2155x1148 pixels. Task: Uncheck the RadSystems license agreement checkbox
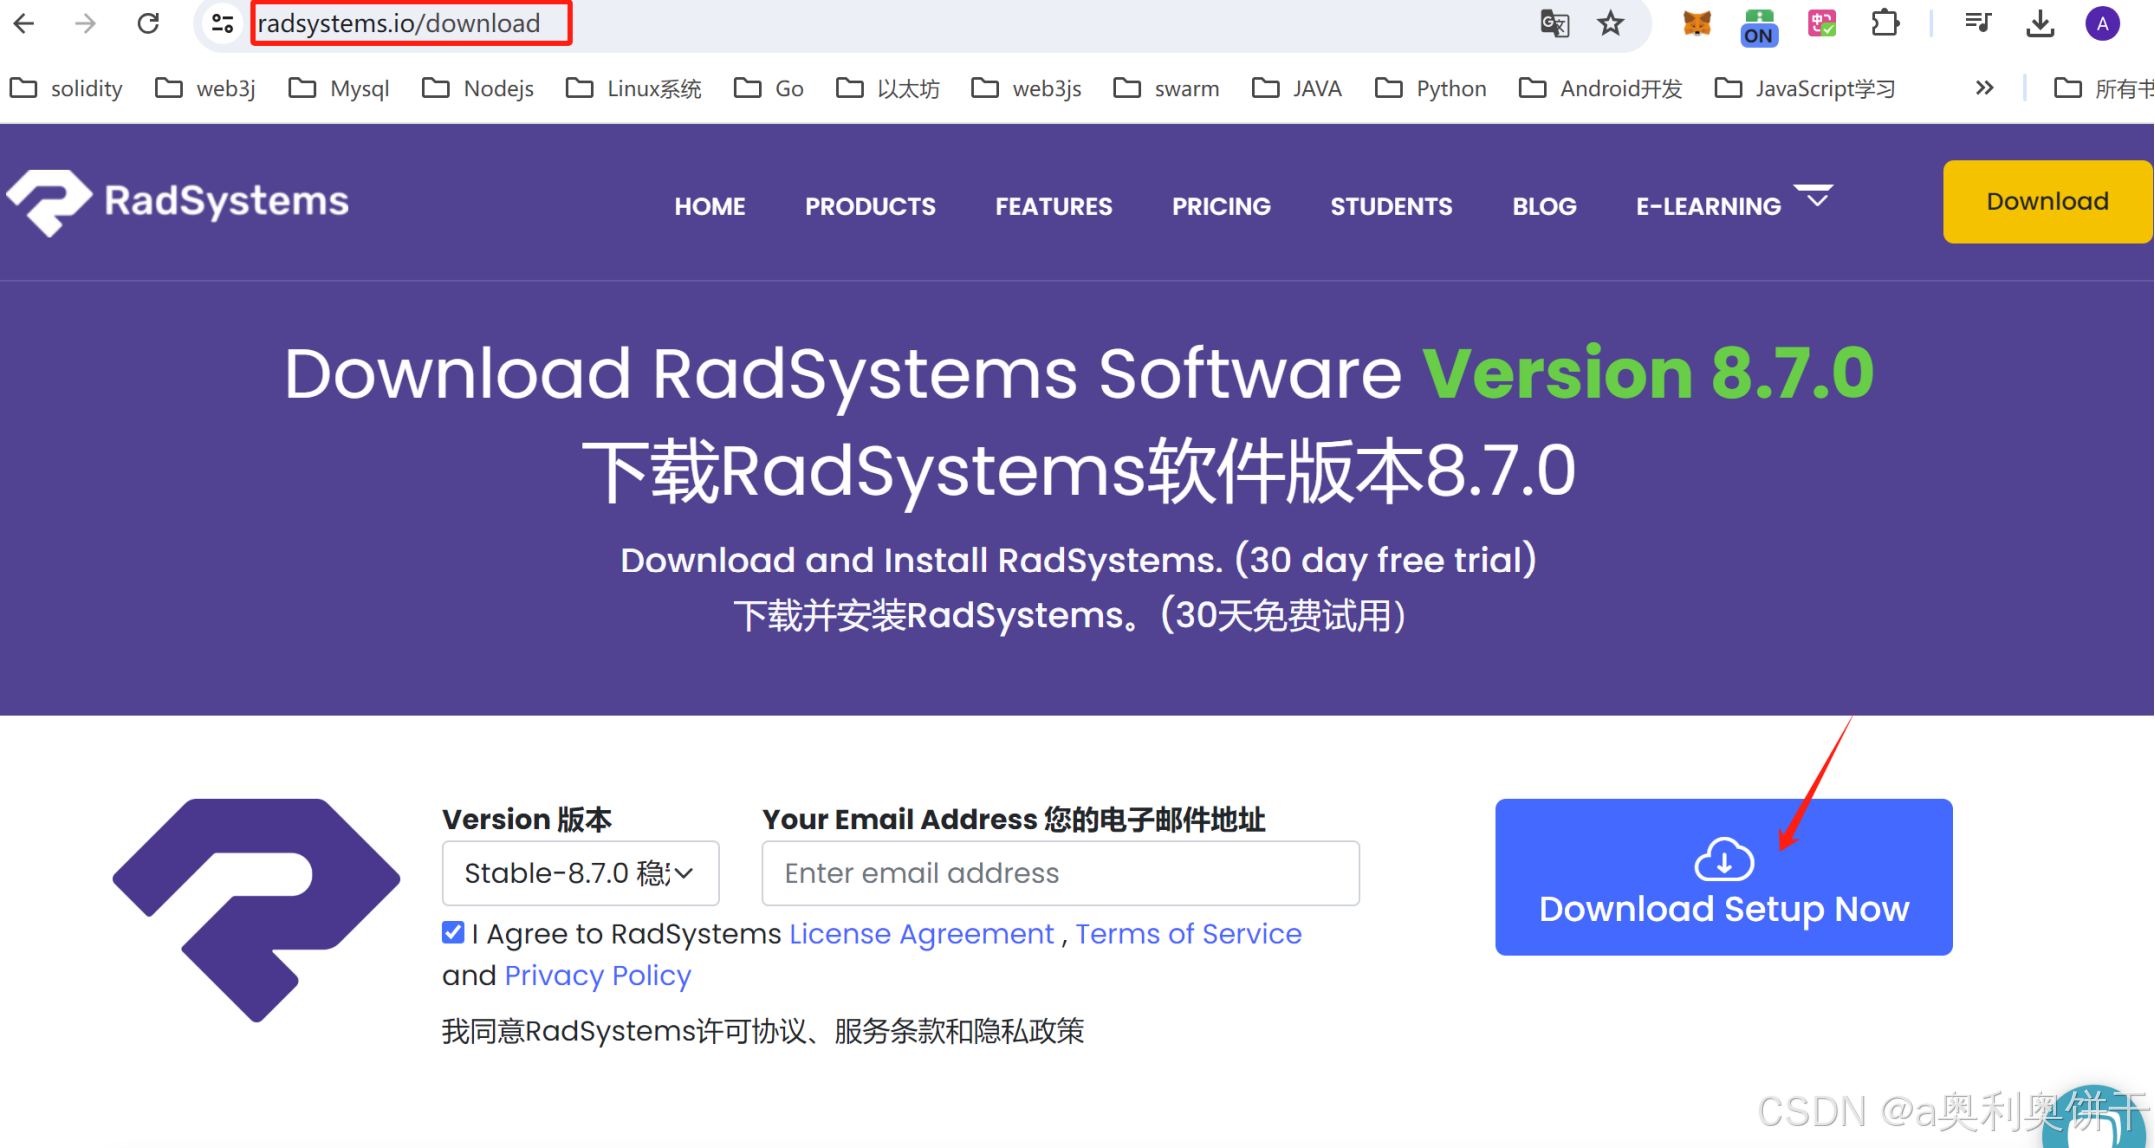tap(453, 932)
